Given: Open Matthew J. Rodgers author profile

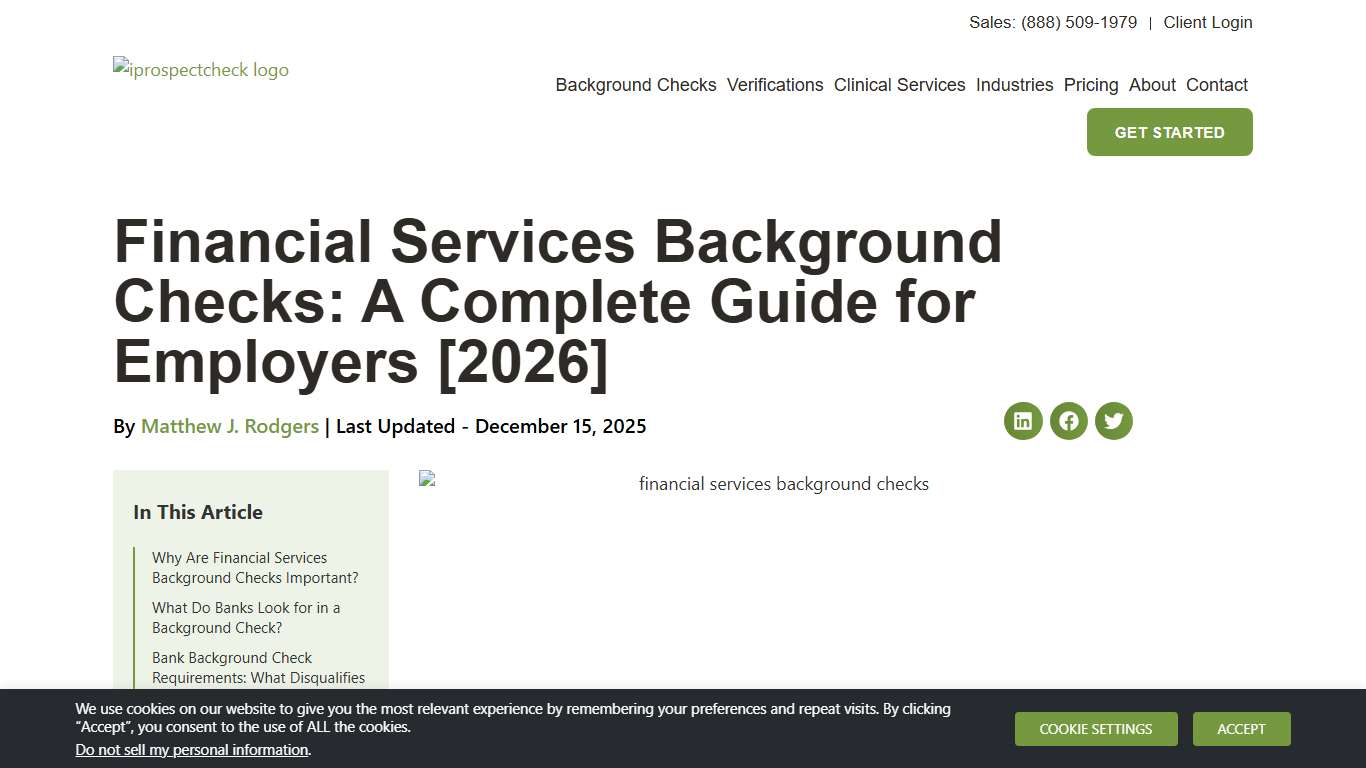Looking at the screenshot, I should point(229,426).
